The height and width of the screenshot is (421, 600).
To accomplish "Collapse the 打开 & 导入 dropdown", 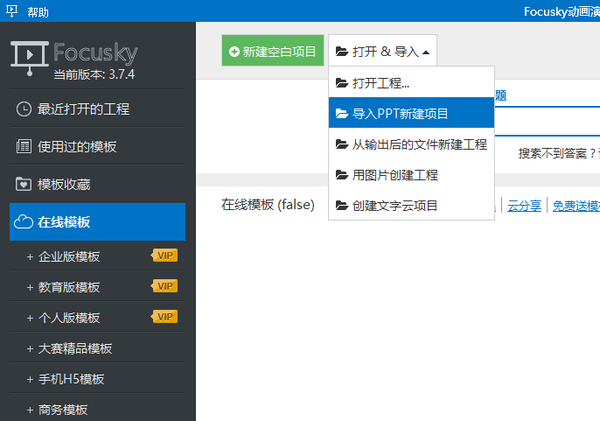I will pos(382,51).
